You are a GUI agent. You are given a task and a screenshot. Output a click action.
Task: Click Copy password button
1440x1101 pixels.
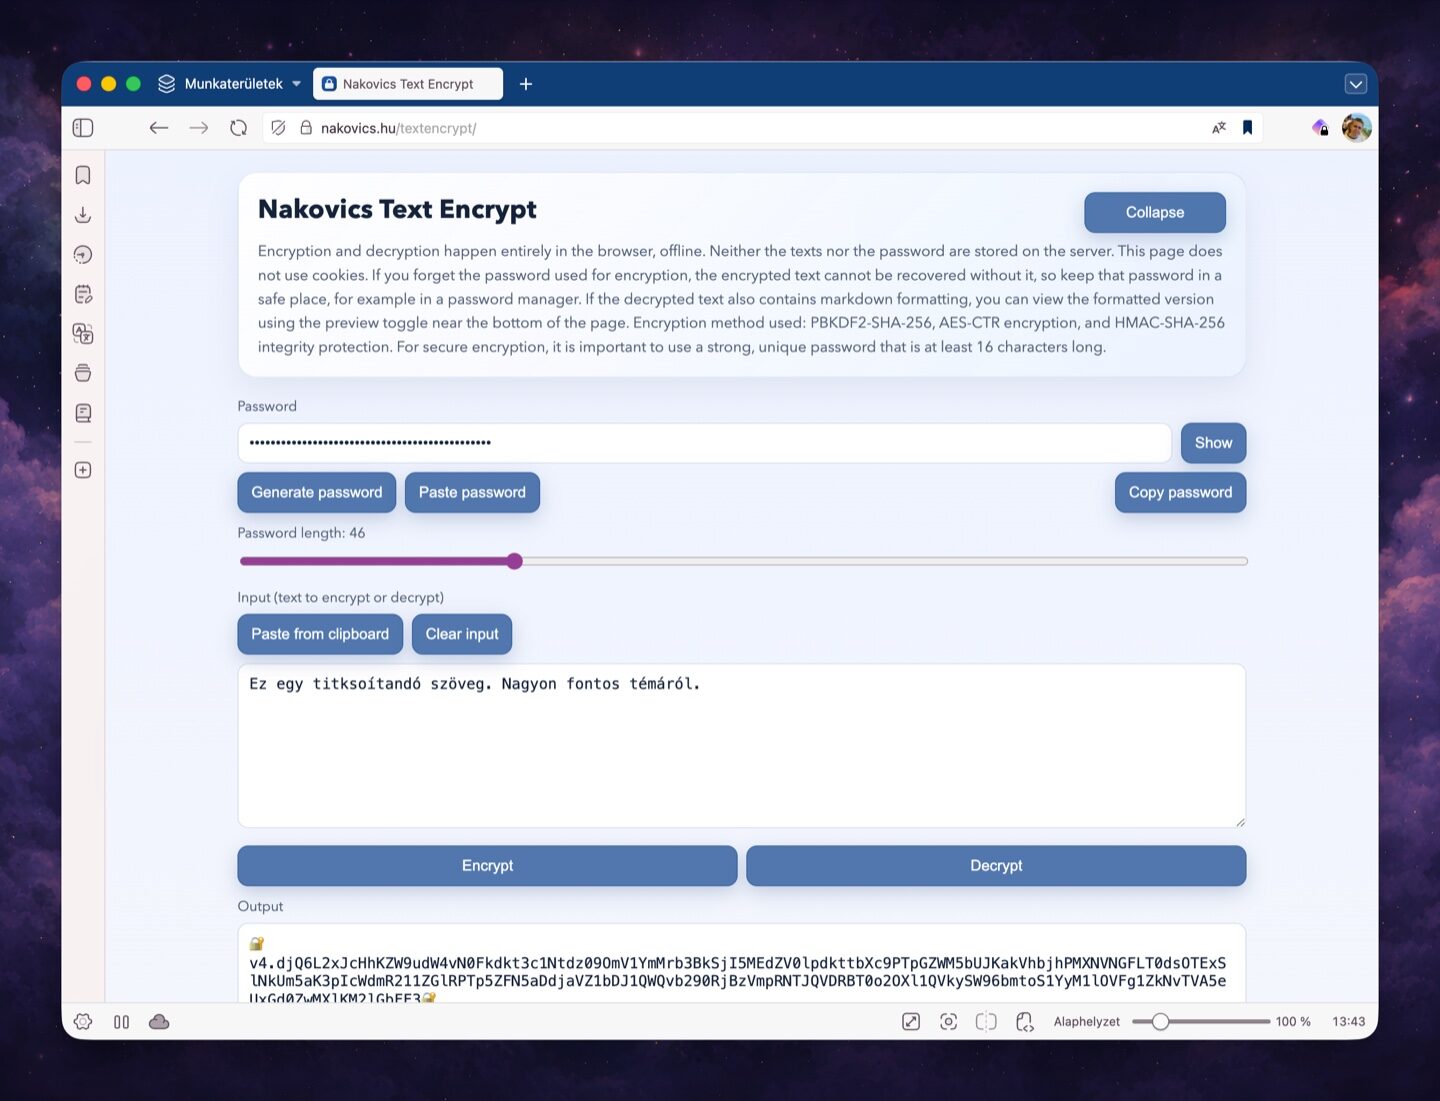[x=1180, y=492]
